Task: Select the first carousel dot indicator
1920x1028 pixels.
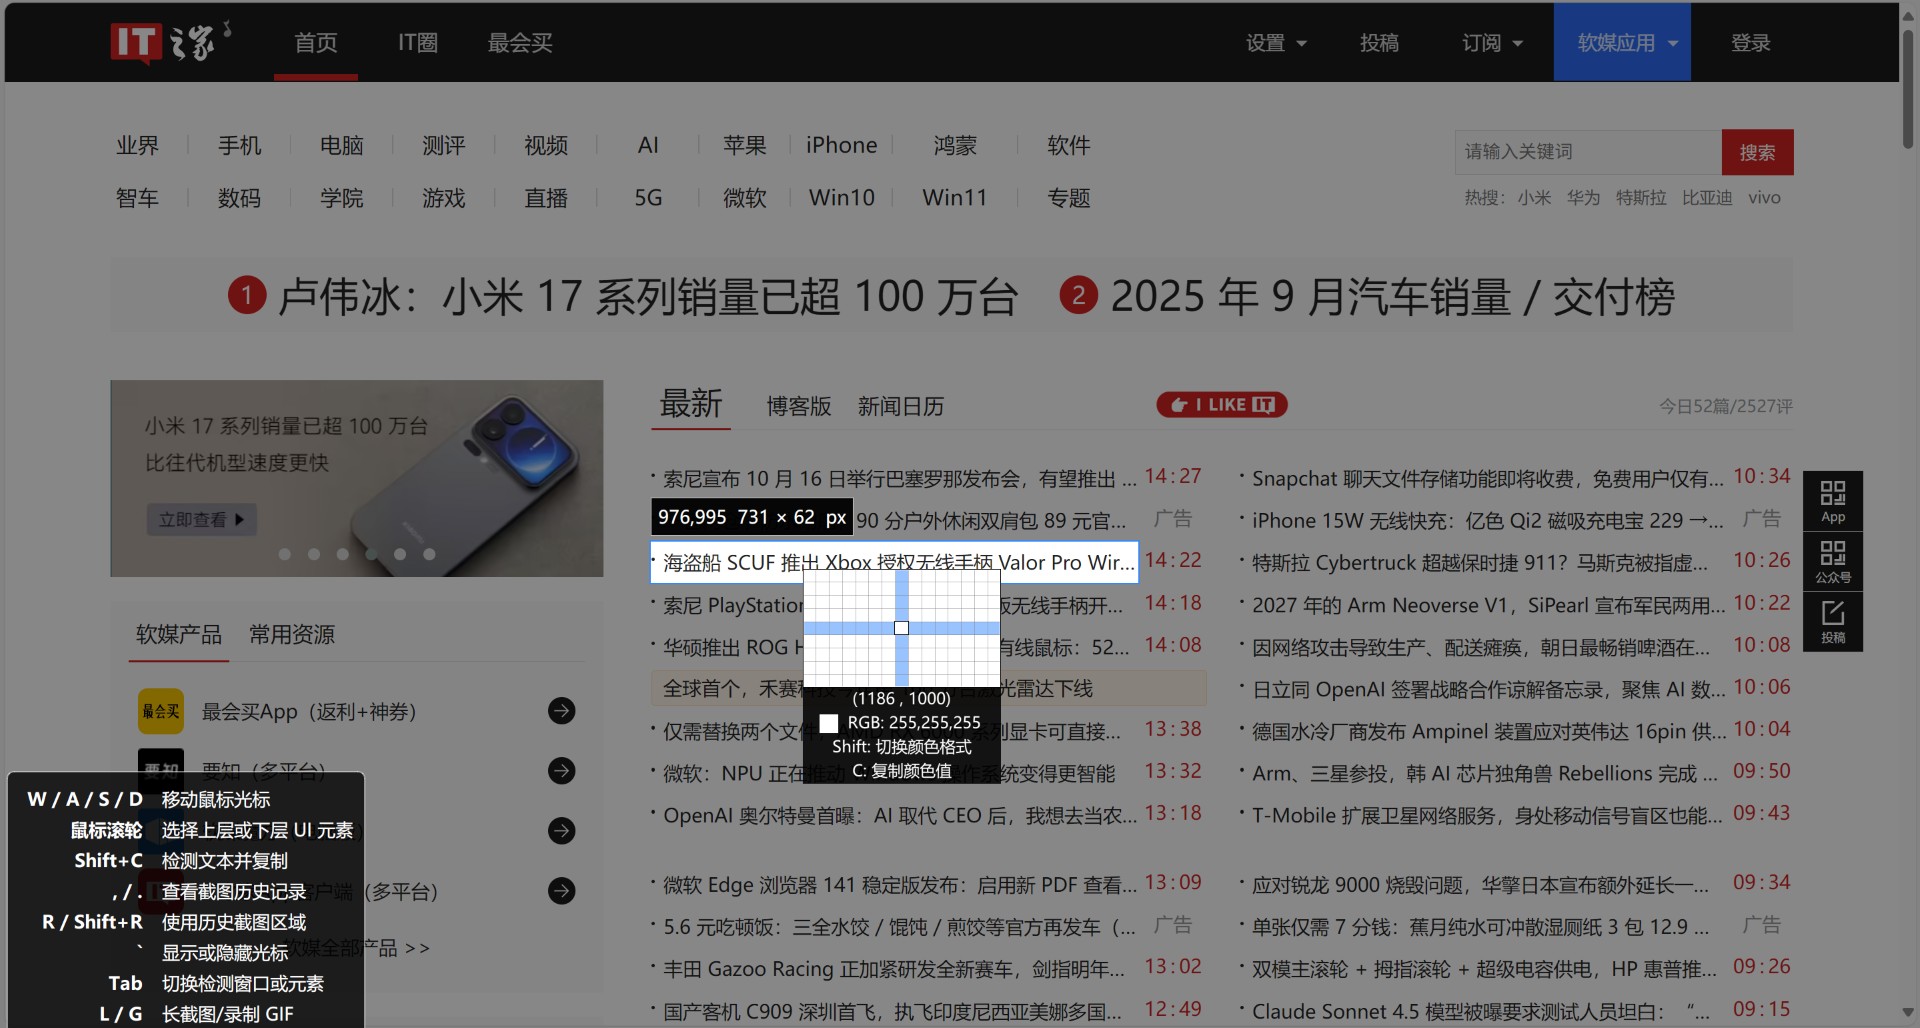Action: (x=285, y=554)
